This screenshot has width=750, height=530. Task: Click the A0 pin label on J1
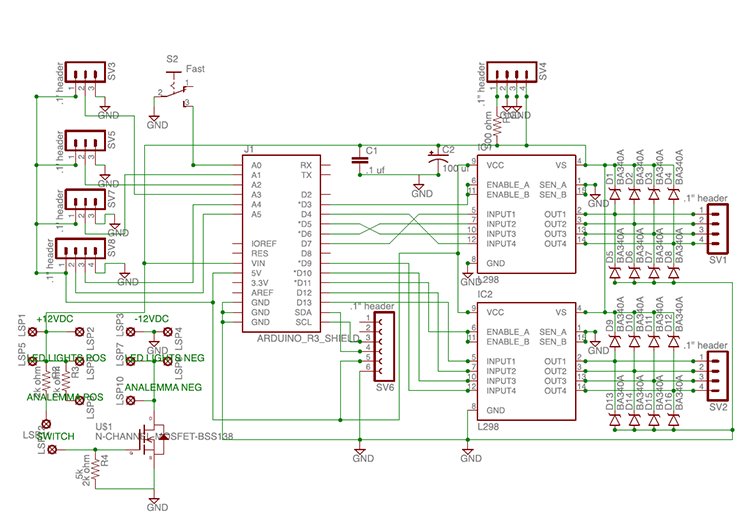[256, 166]
